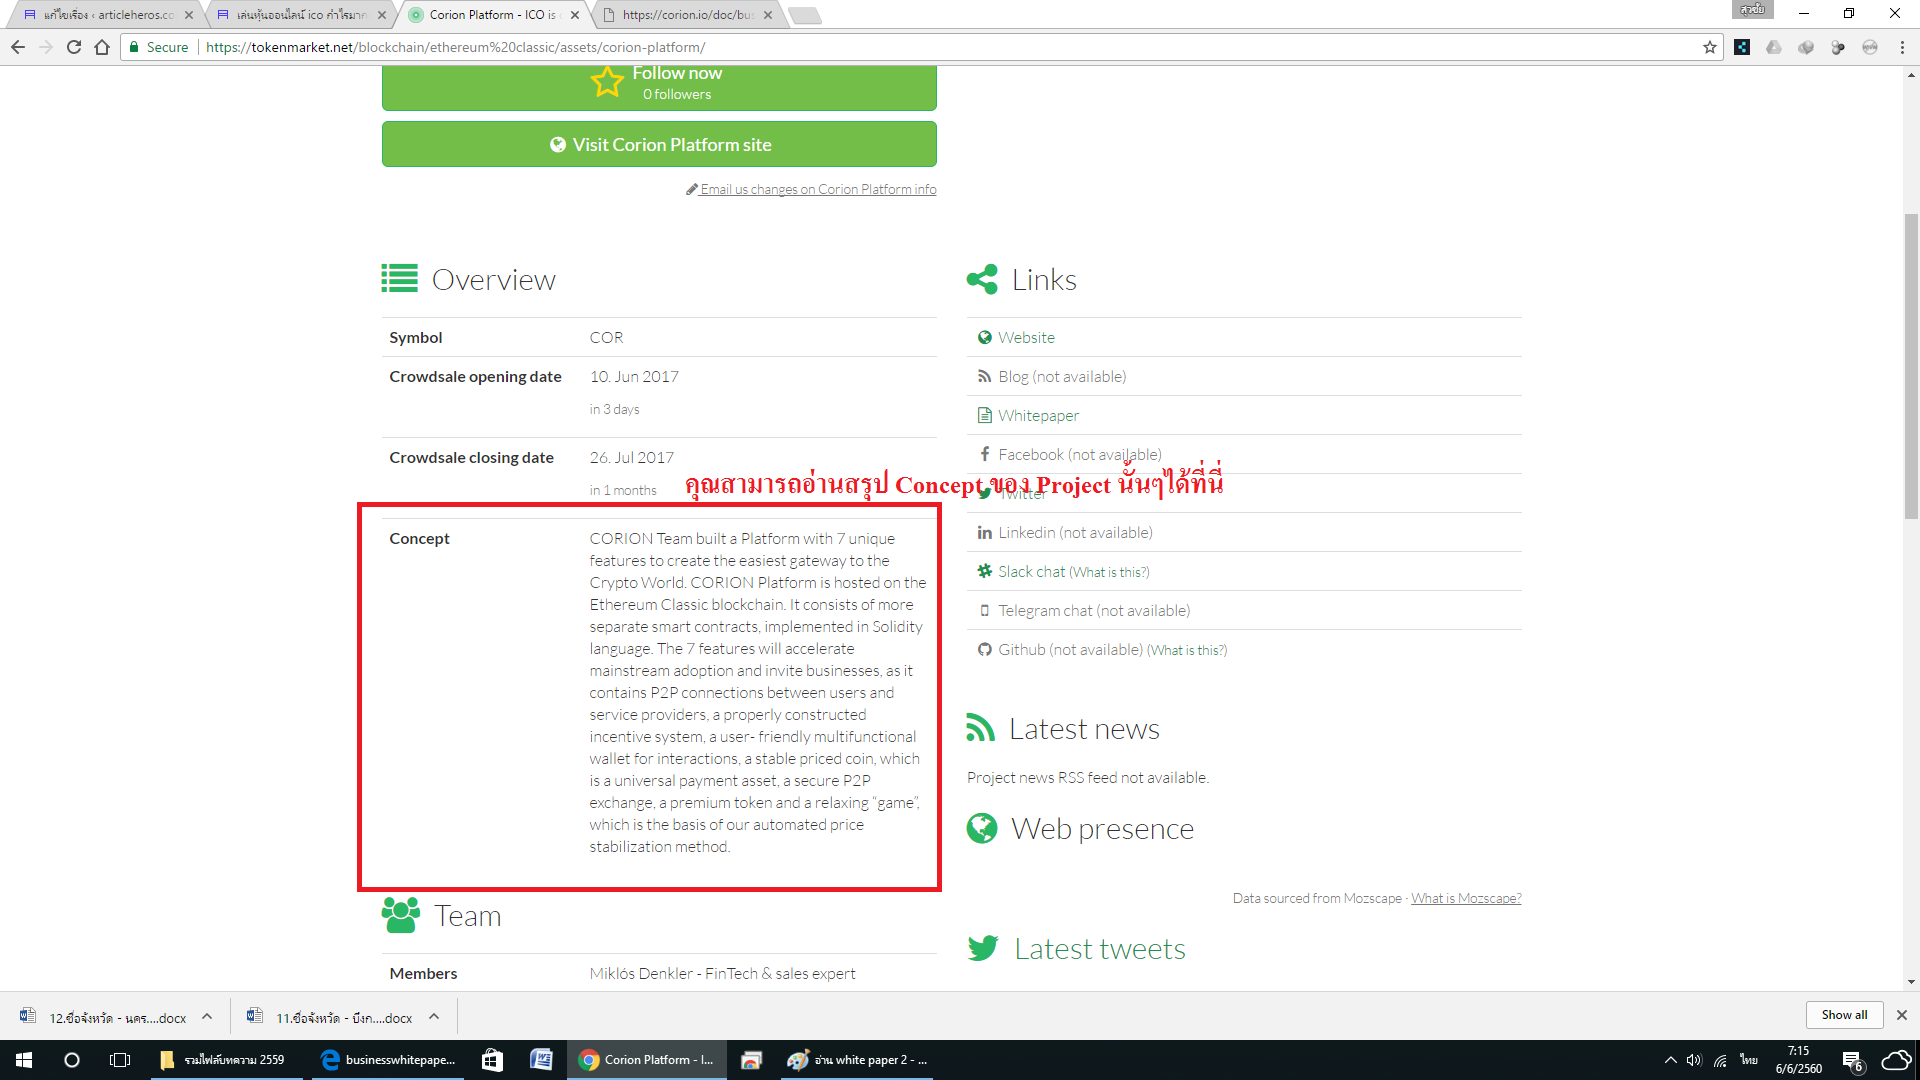
Task: Close the Corion Platform tab
Action: [575, 15]
